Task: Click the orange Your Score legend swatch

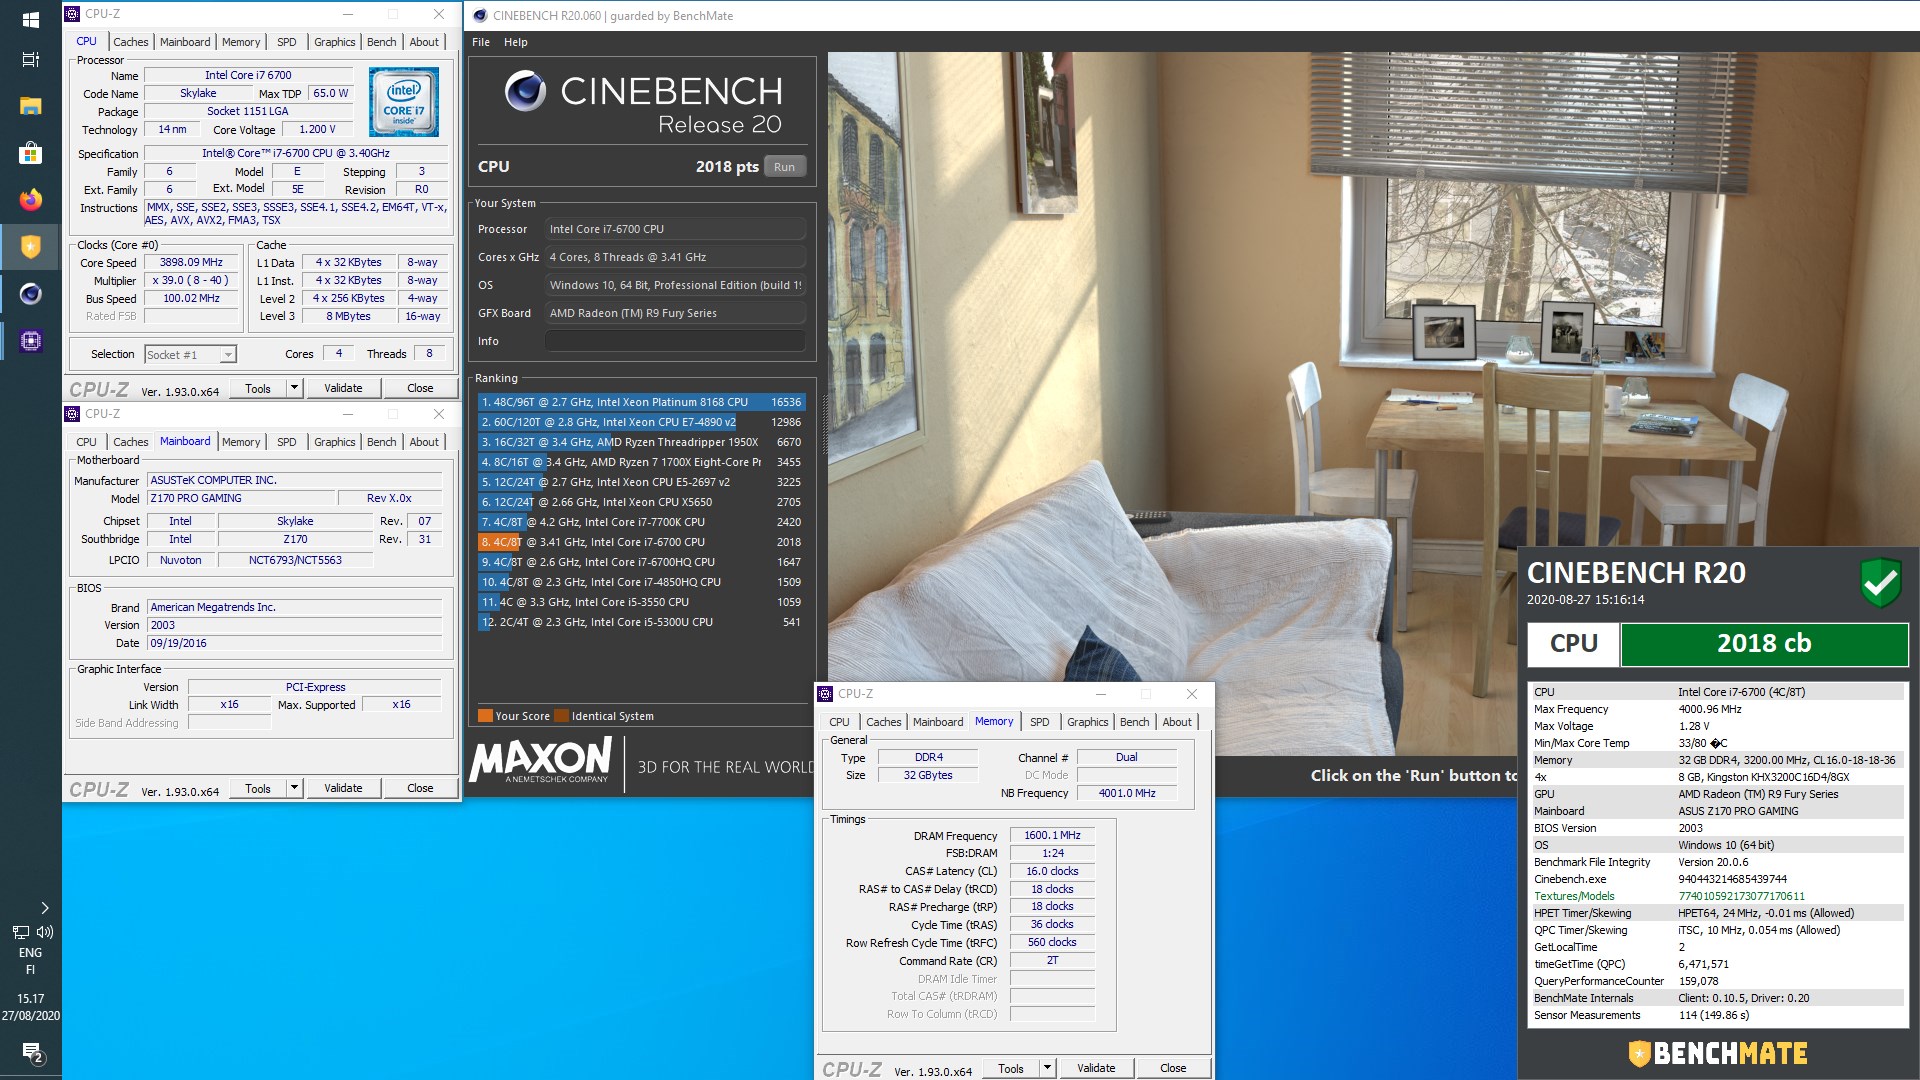Action: (x=485, y=716)
